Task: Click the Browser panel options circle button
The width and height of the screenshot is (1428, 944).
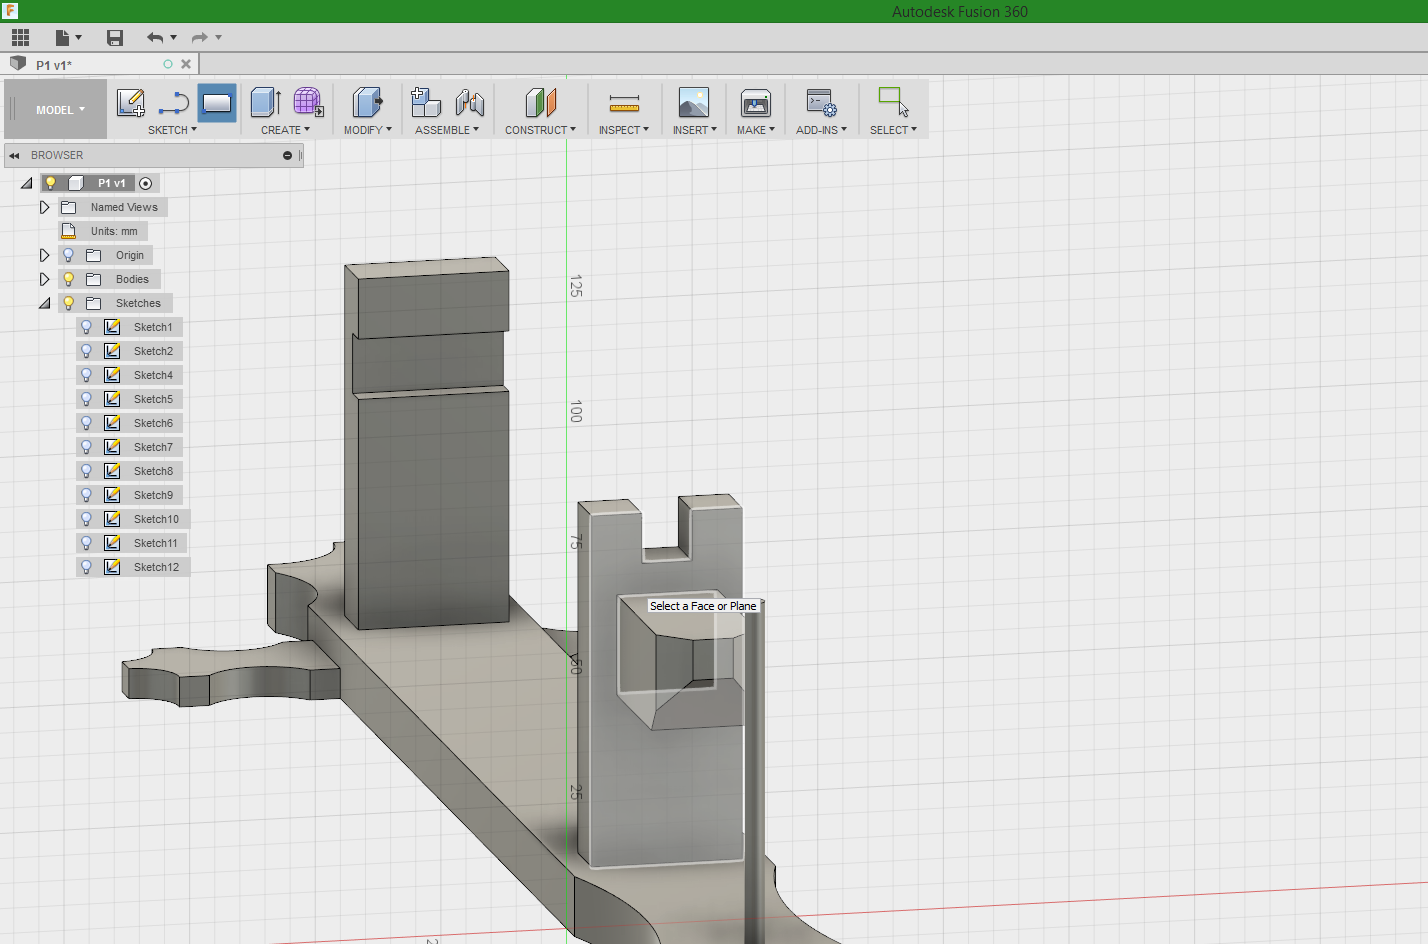Action: pyautogui.click(x=287, y=155)
